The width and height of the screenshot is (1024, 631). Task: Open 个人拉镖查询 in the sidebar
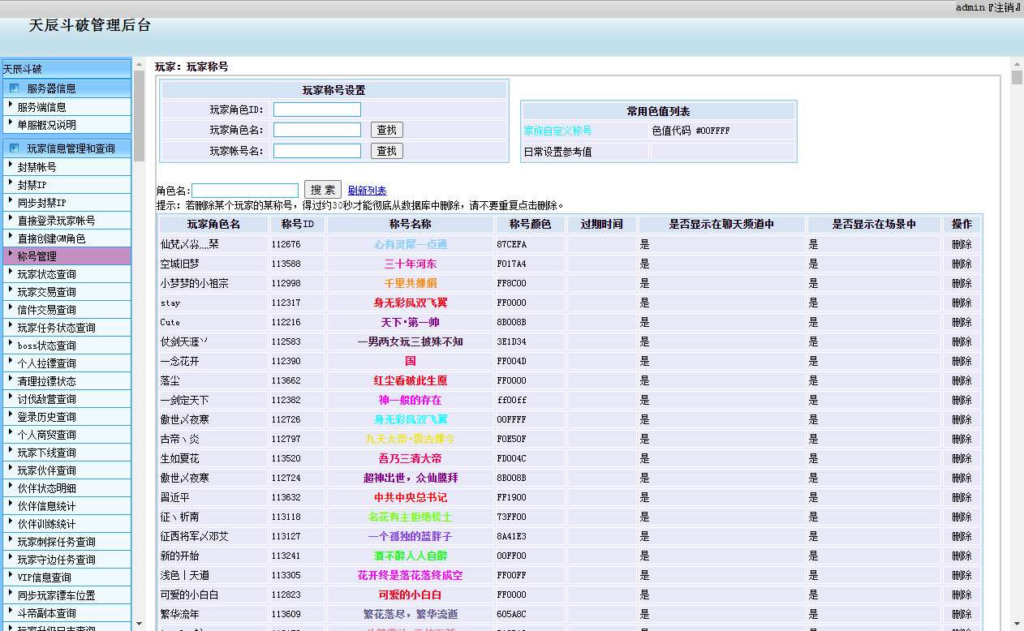(66, 363)
